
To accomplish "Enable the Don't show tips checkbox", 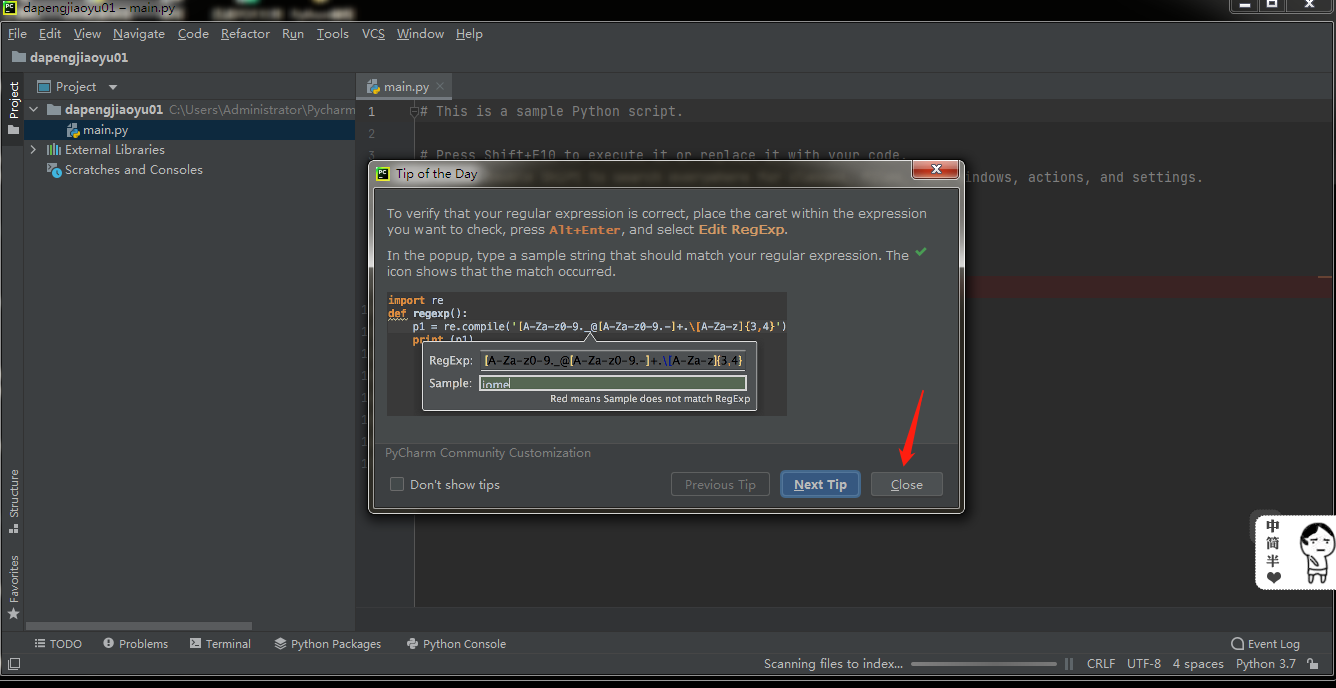I will tap(397, 484).
